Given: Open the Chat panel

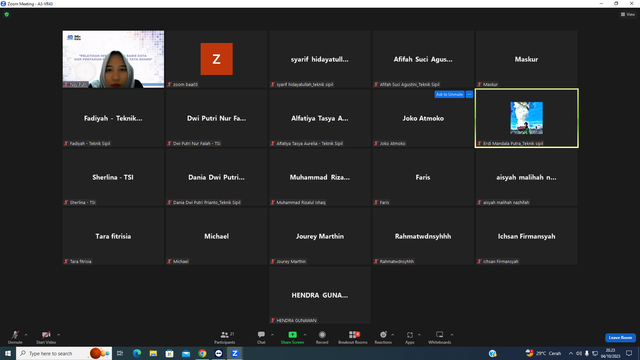Looking at the screenshot, I should 261,337.
